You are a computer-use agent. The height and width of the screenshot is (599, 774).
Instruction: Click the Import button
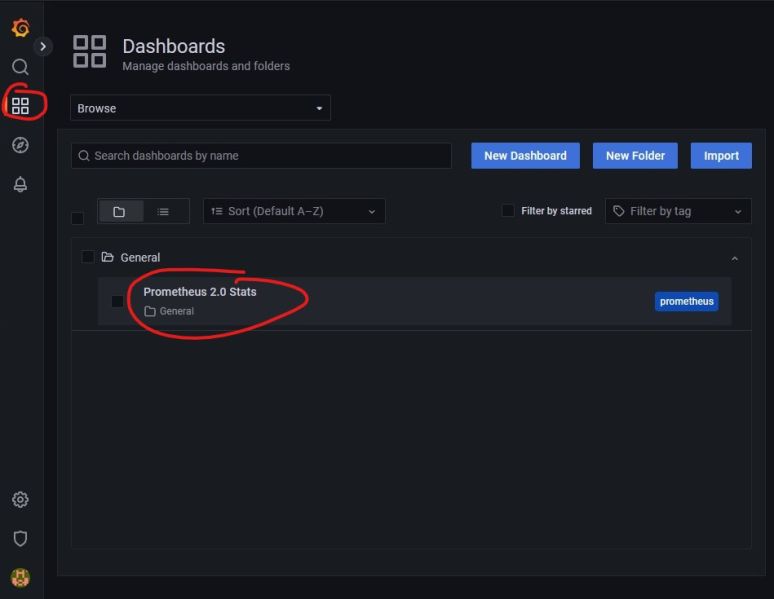pyautogui.click(x=721, y=156)
